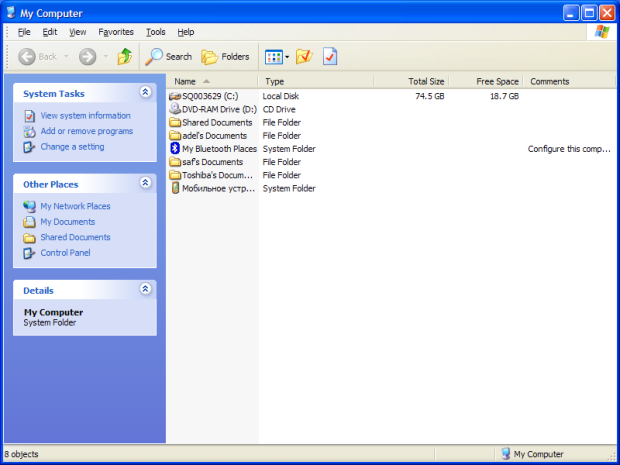Open the View menu
The width and height of the screenshot is (620, 465).
(x=78, y=32)
